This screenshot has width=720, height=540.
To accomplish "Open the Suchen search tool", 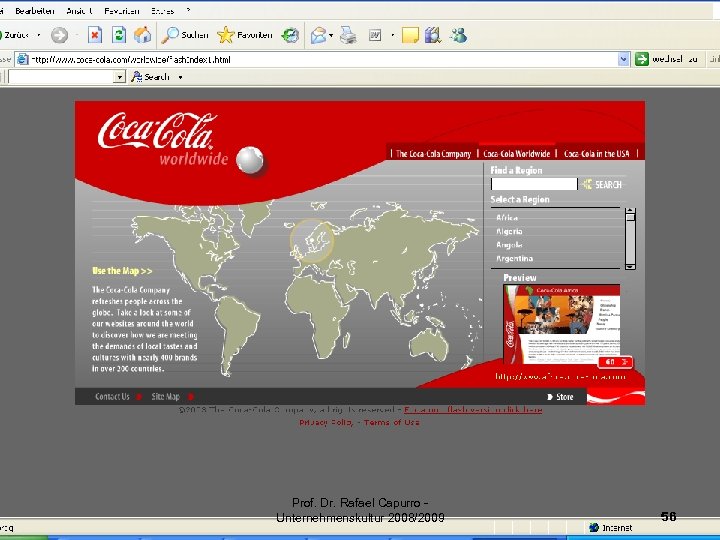I will click(x=185, y=35).
